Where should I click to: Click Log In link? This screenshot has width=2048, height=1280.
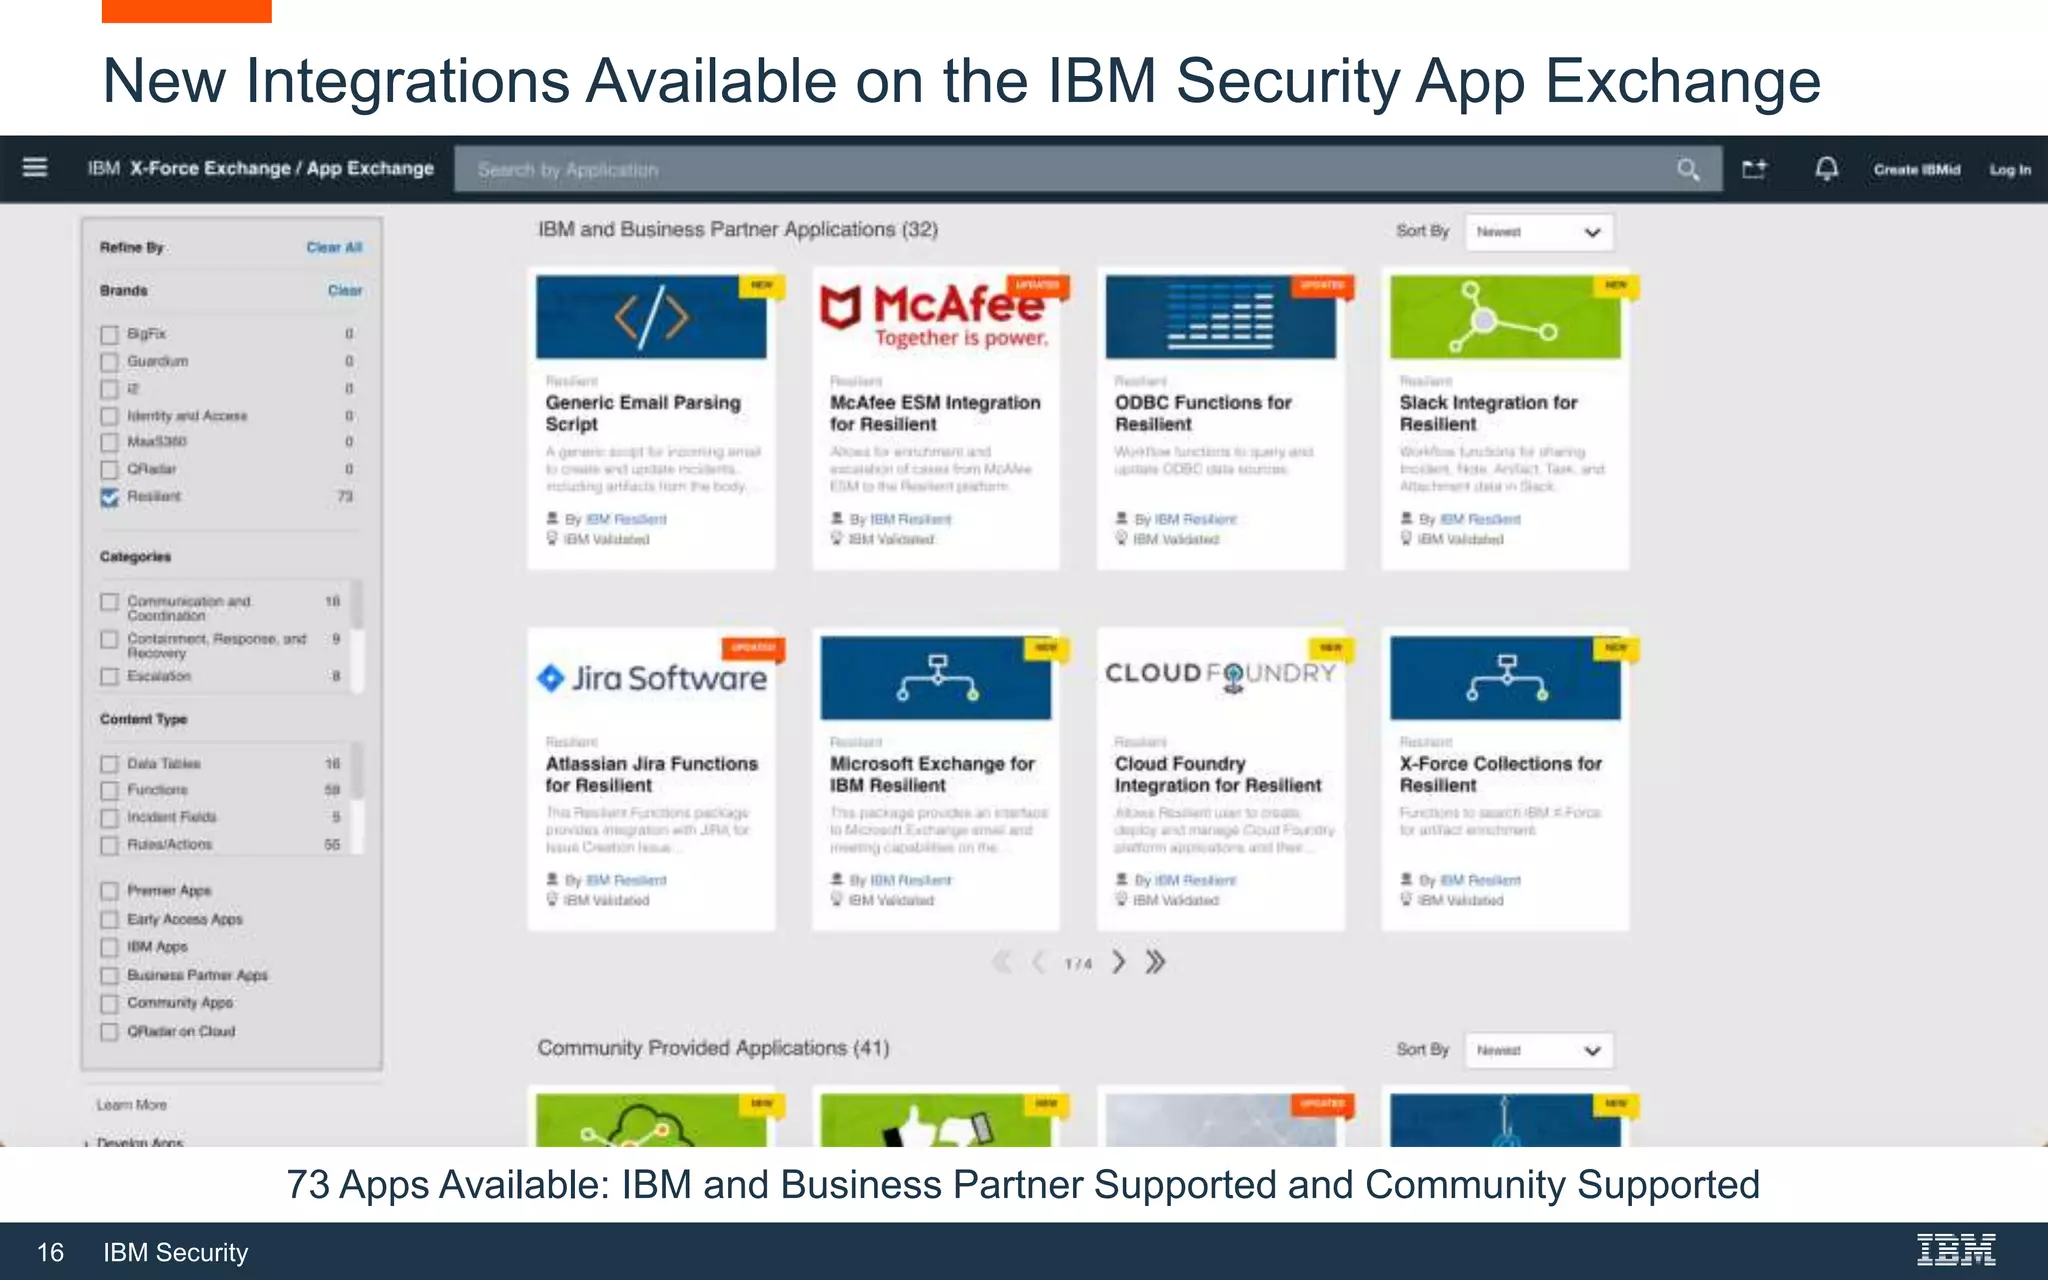pos(2010,169)
